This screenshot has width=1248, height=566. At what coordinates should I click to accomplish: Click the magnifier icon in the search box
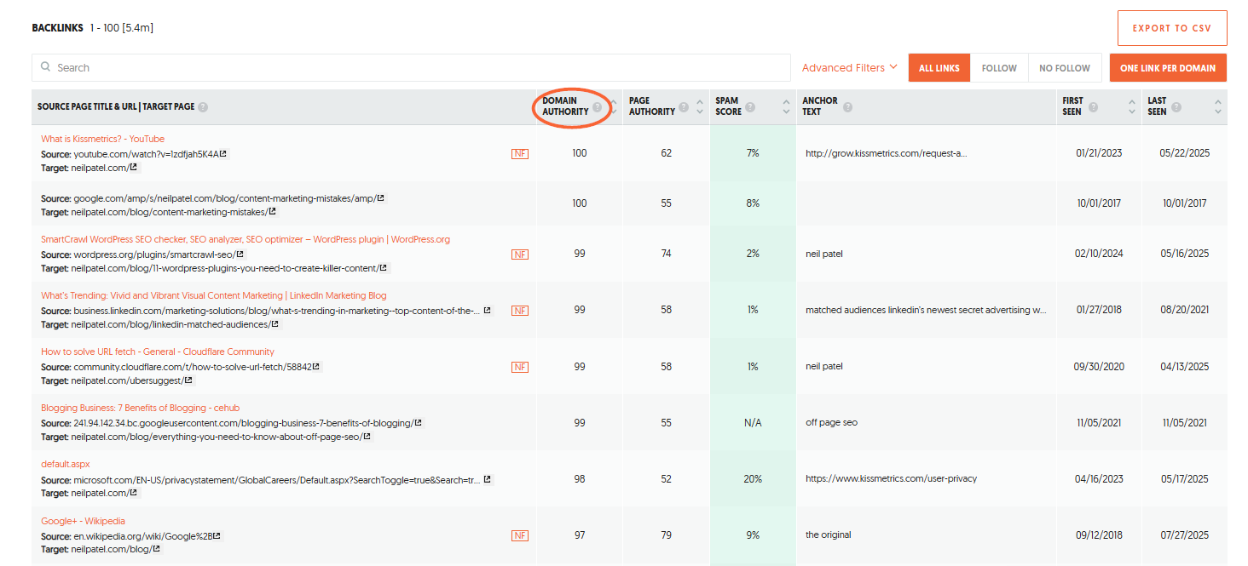[46, 68]
